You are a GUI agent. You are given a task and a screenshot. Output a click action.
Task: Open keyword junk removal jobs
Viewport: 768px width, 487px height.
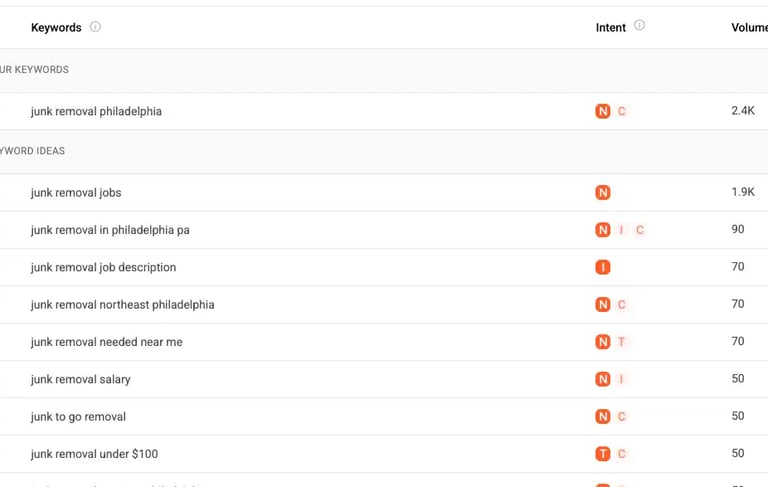click(76, 193)
